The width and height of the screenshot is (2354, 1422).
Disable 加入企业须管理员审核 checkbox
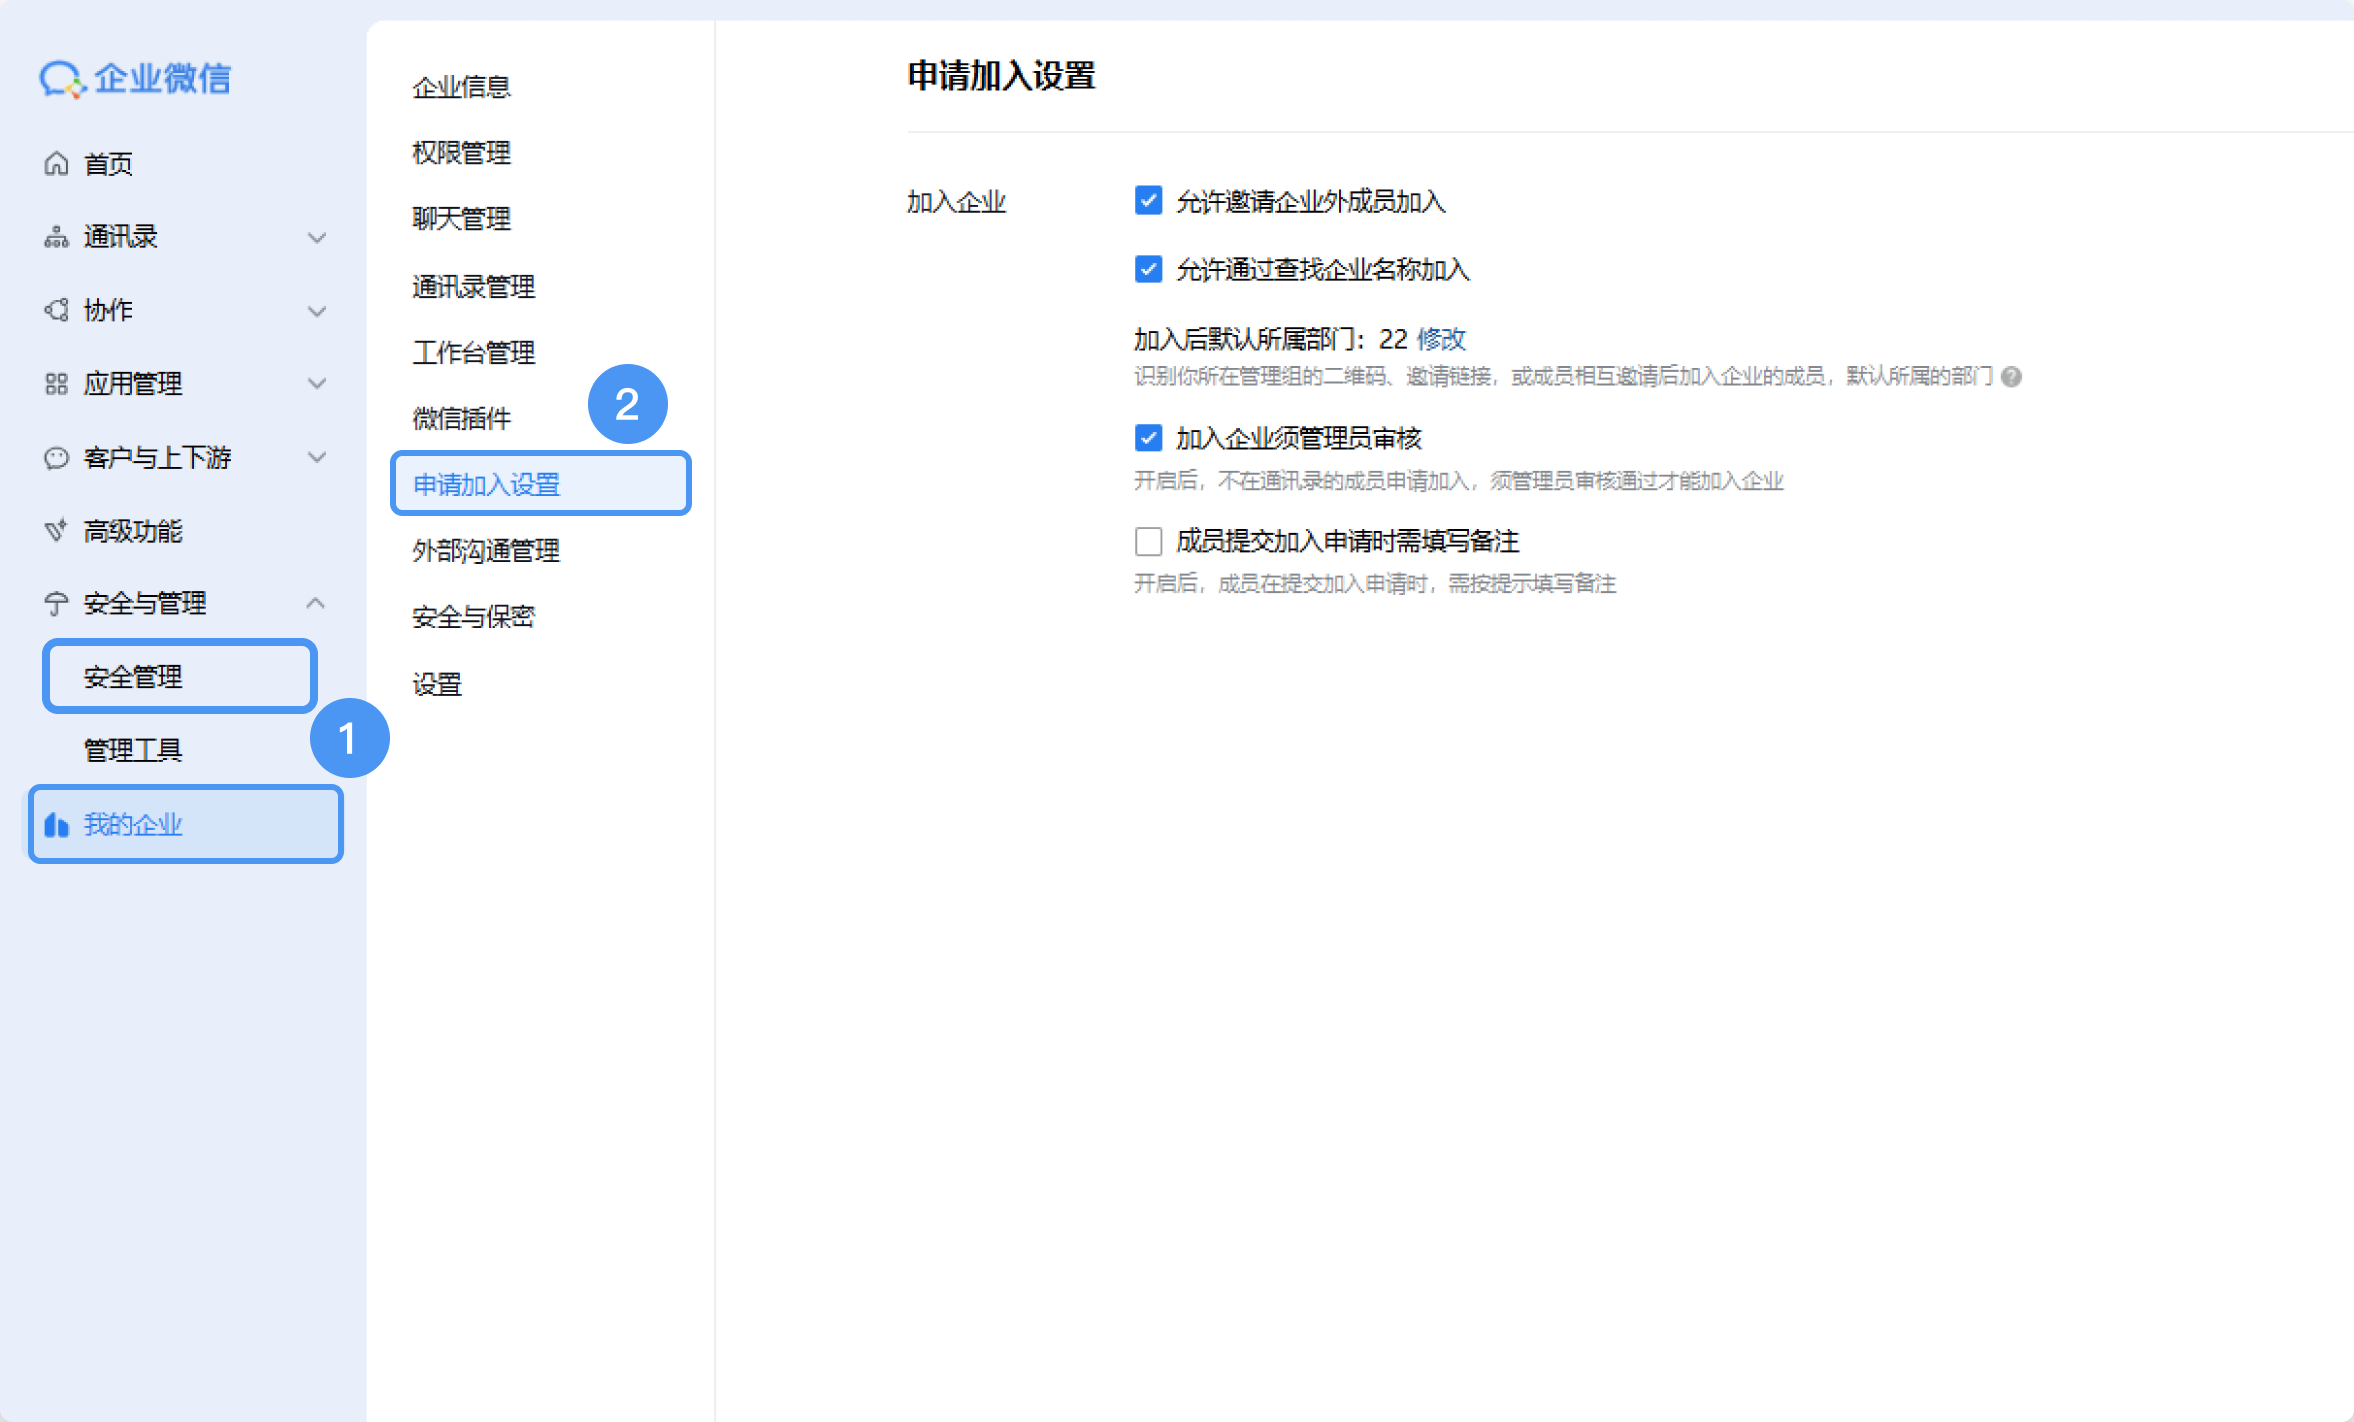[1148, 438]
